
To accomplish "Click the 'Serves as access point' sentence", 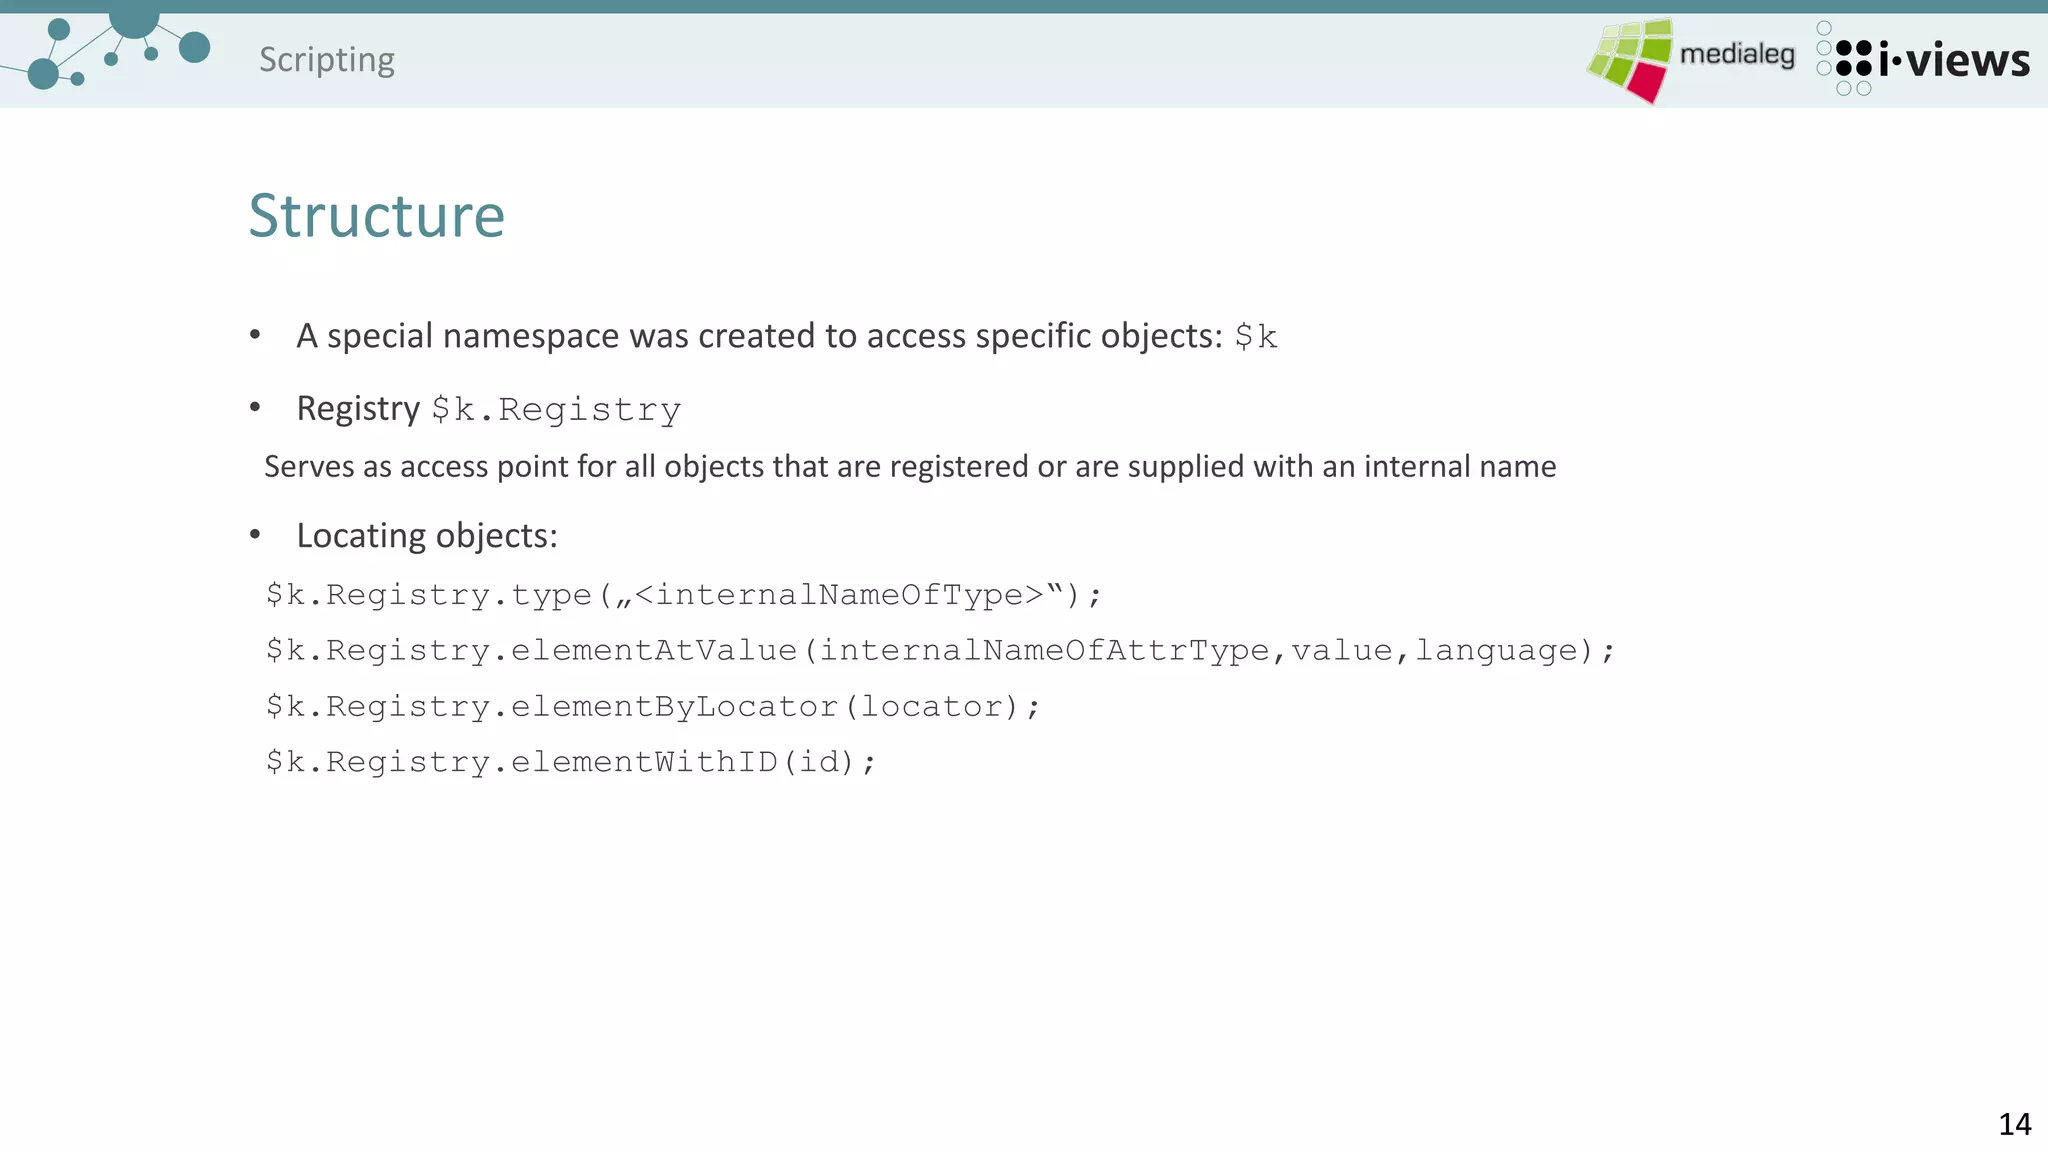I will click(x=910, y=466).
